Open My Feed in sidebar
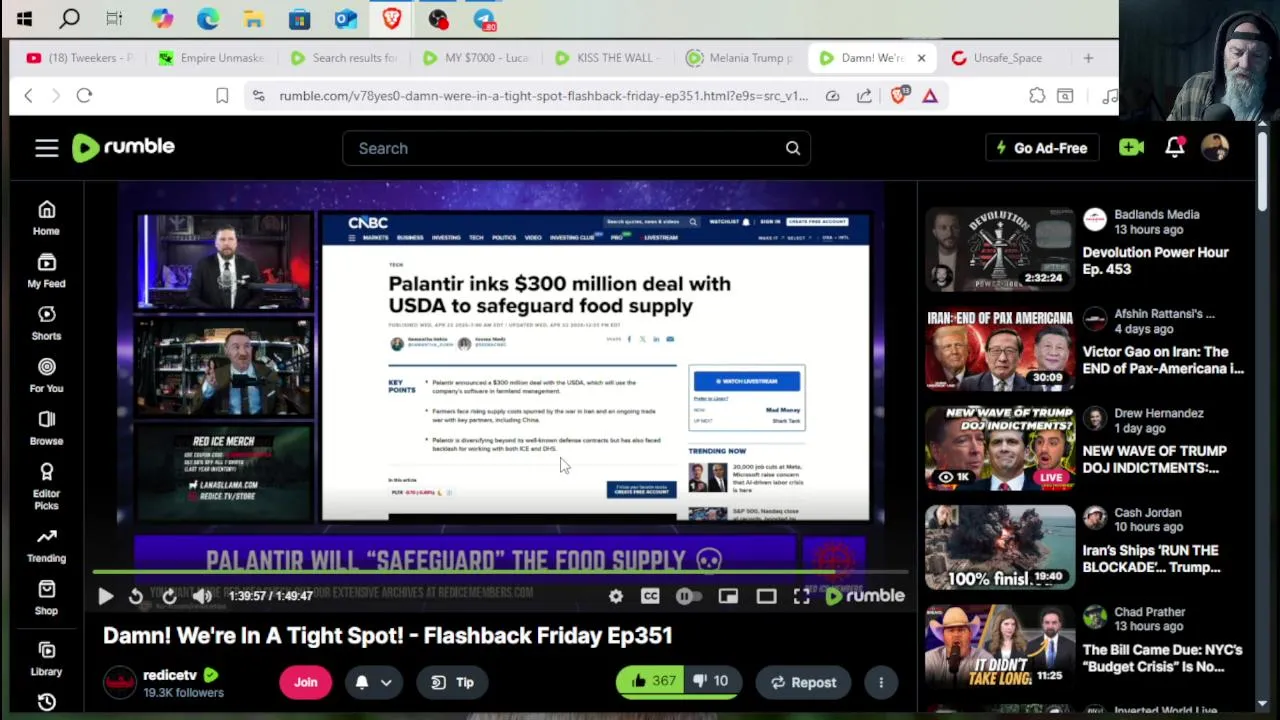1280x720 pixels. tap(46, 271)
